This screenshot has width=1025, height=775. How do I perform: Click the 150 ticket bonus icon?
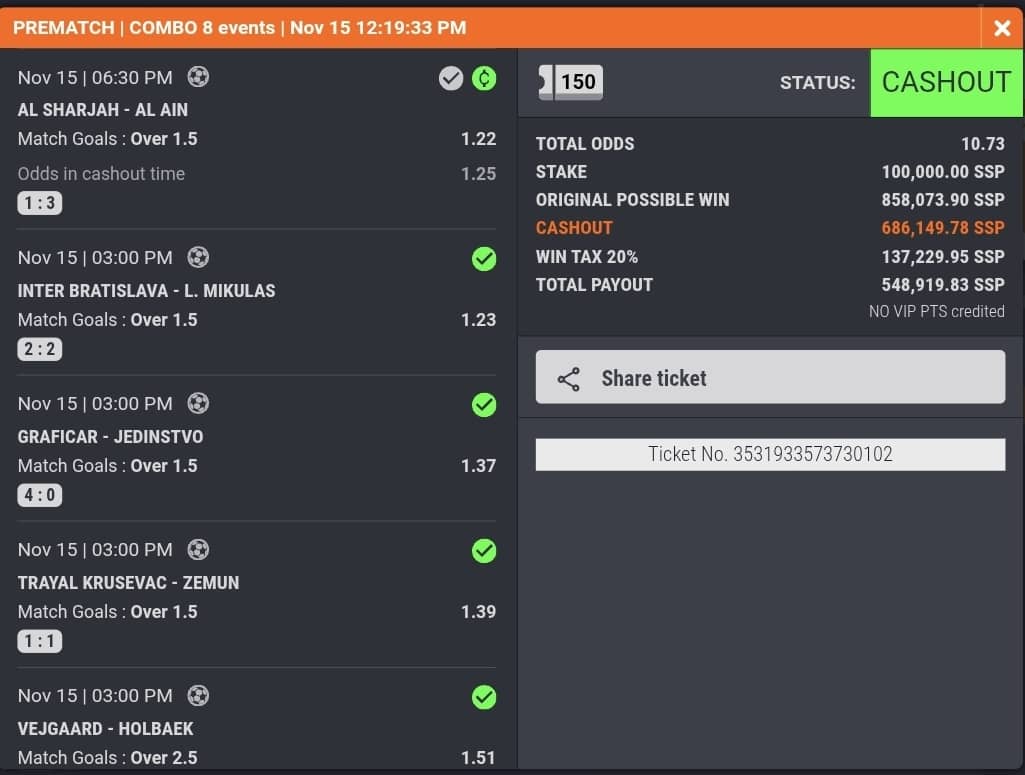tap(570, 82)
